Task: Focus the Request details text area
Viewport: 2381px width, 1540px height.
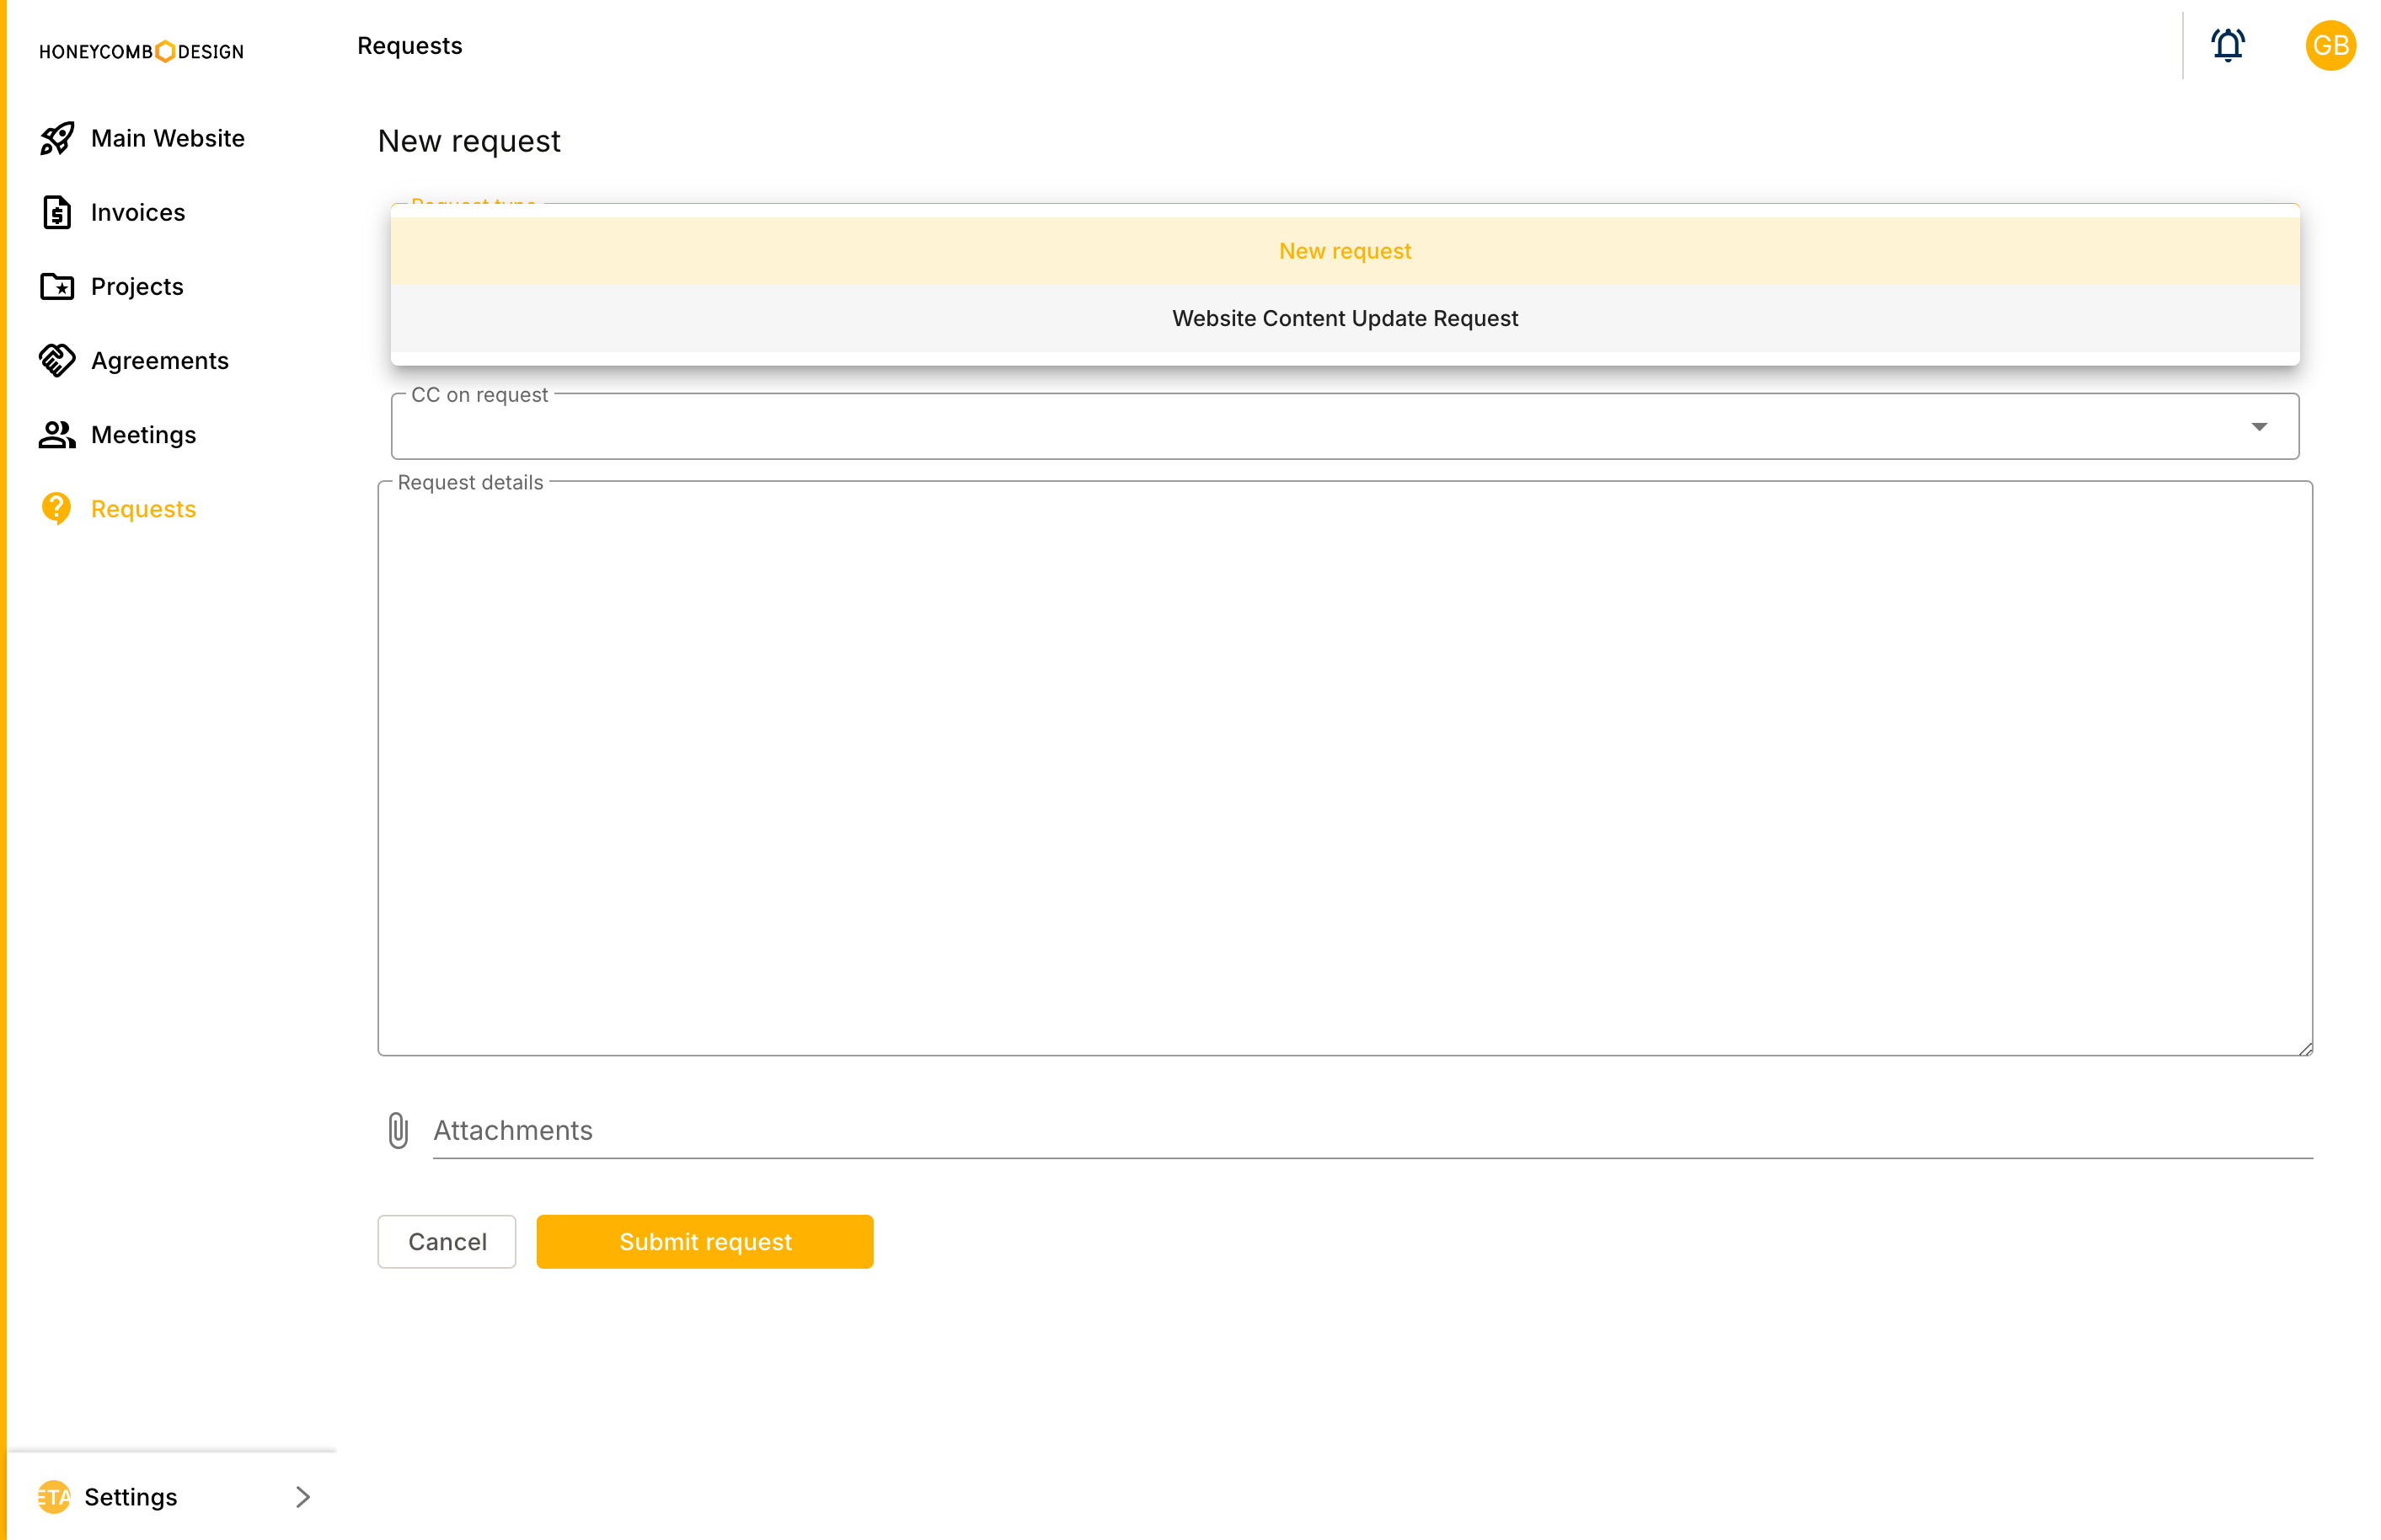Action: (x=1344, y=768)
